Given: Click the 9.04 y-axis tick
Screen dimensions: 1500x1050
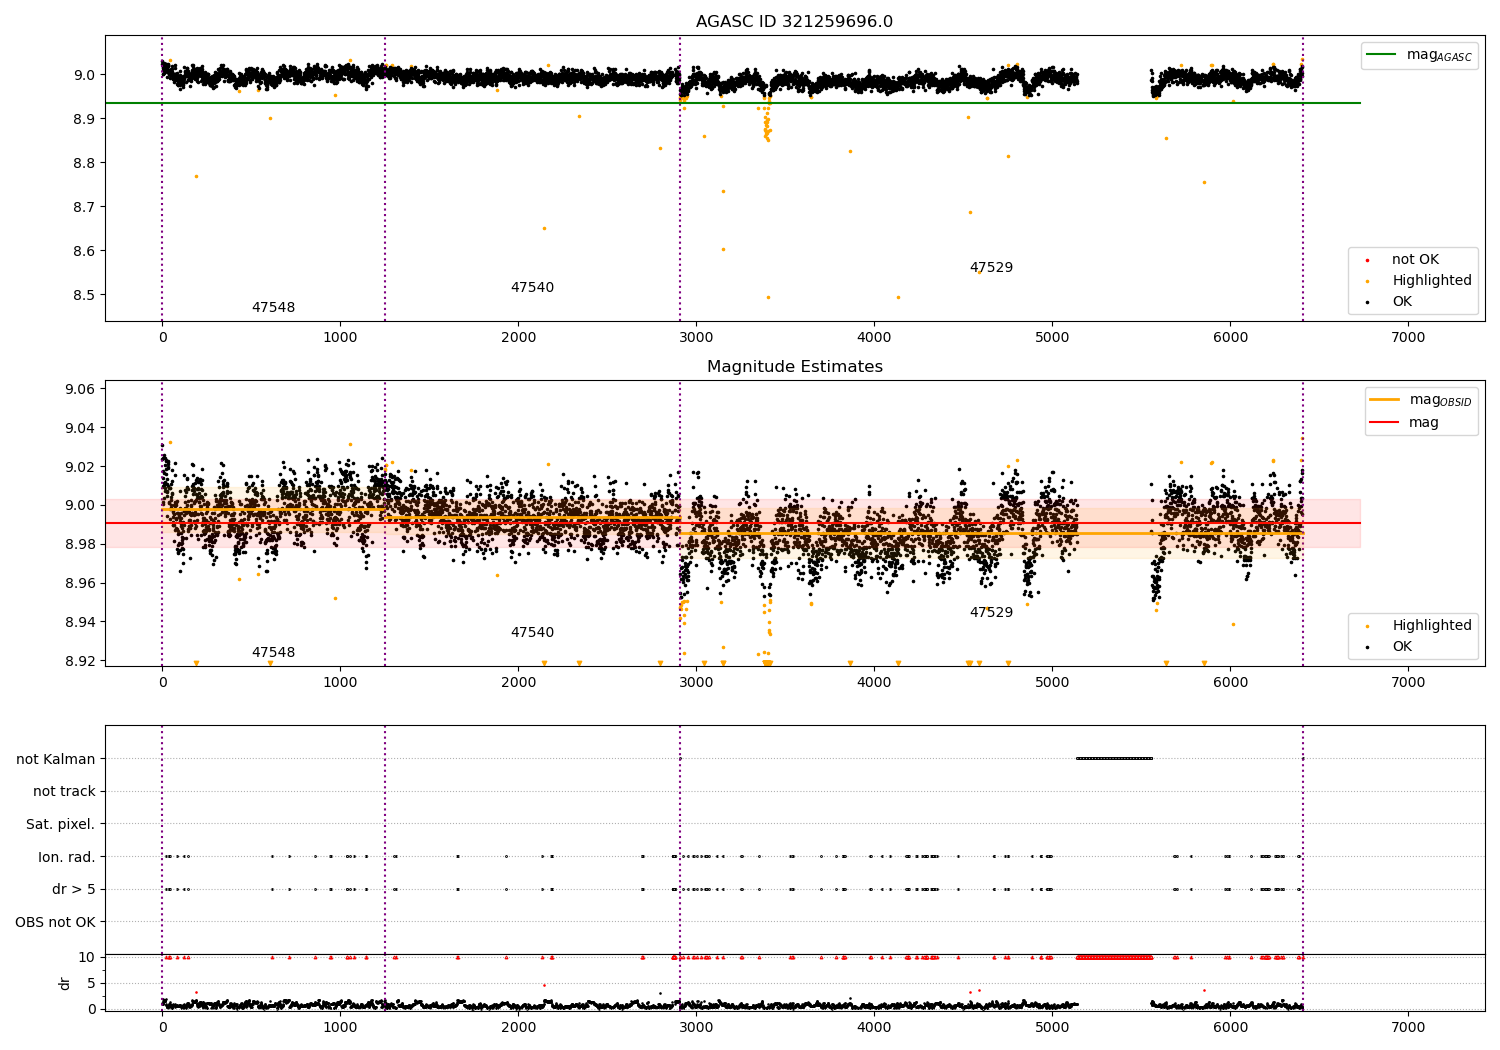Looking at the screenshot, I should (80, 428).
